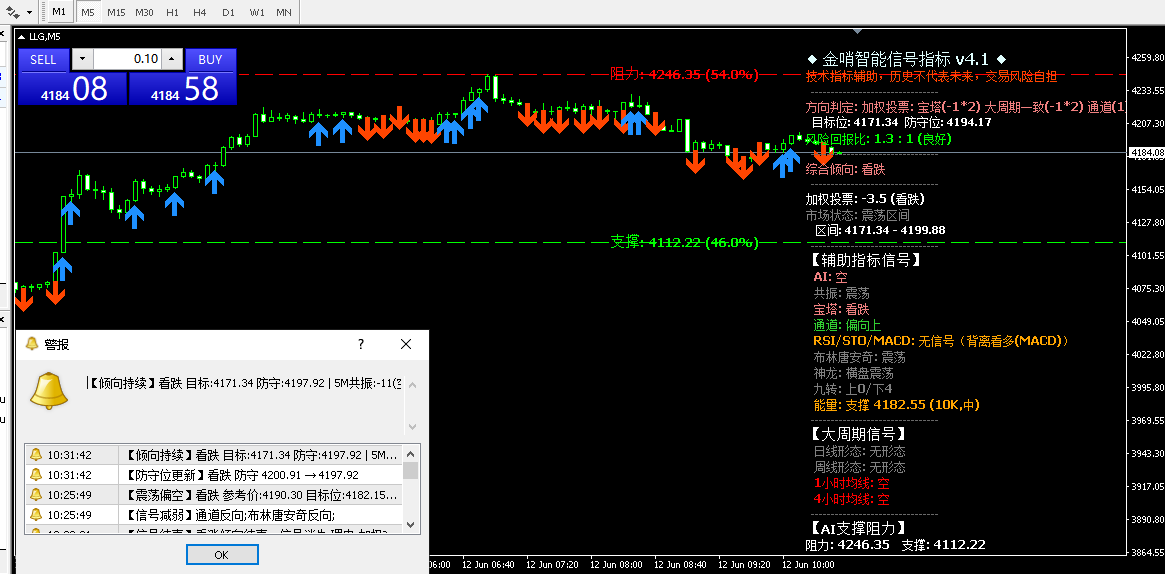Viewport: 1165px width, 574px height.
Task: Click time axis label 12 Jun 08:00
Action: pos(616,565)
